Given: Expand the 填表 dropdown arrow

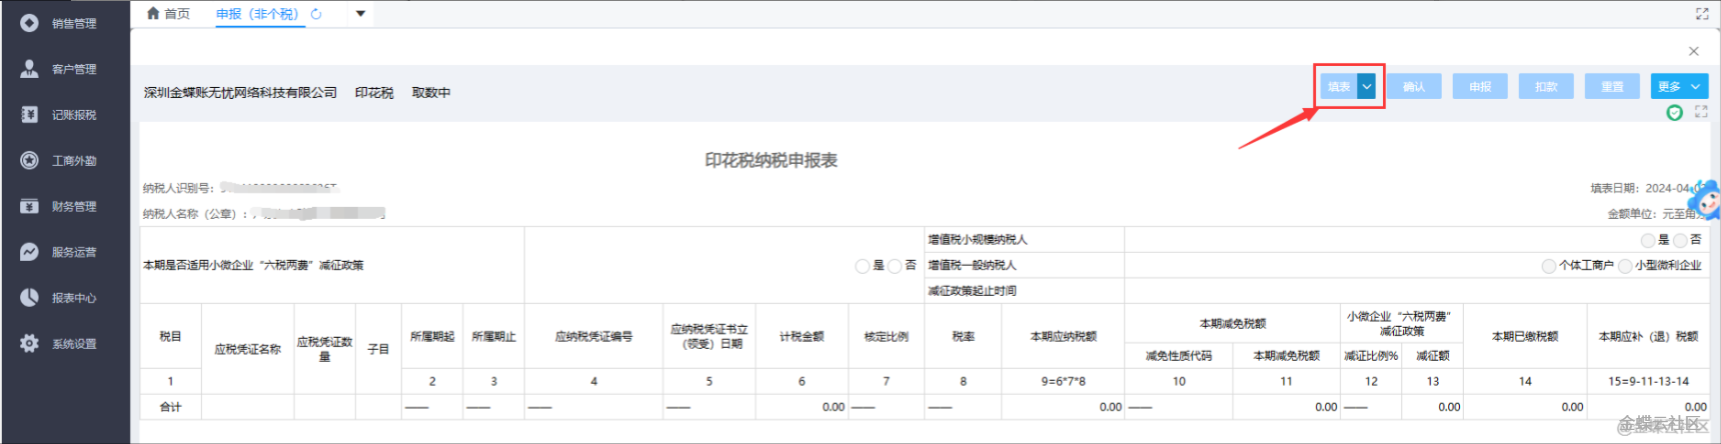Looking at the screenshot, I should [1366, 87].
